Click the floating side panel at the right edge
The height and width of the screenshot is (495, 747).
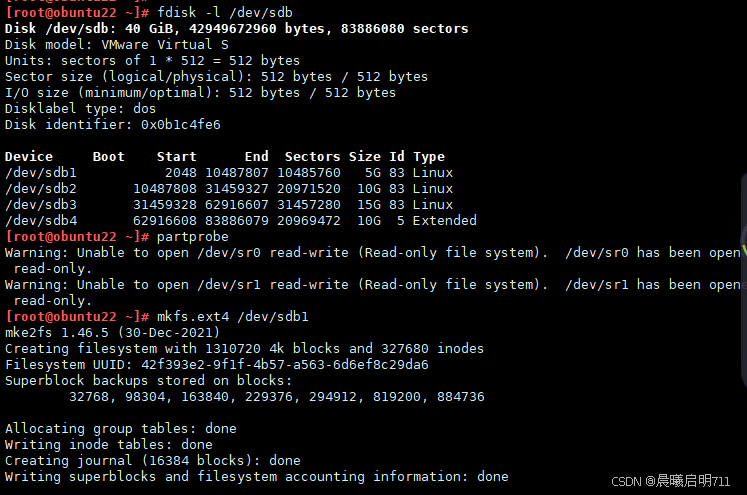(x=744, y=281)
